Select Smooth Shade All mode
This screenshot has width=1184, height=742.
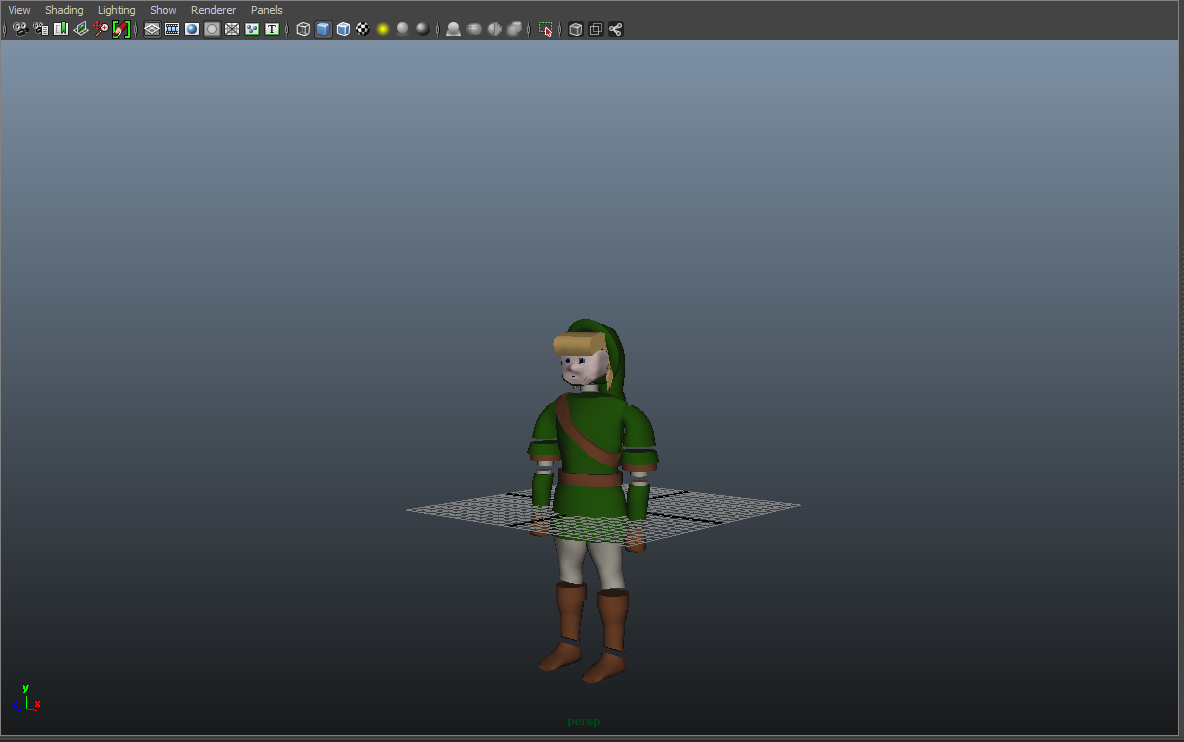click(x=323, y=29)
